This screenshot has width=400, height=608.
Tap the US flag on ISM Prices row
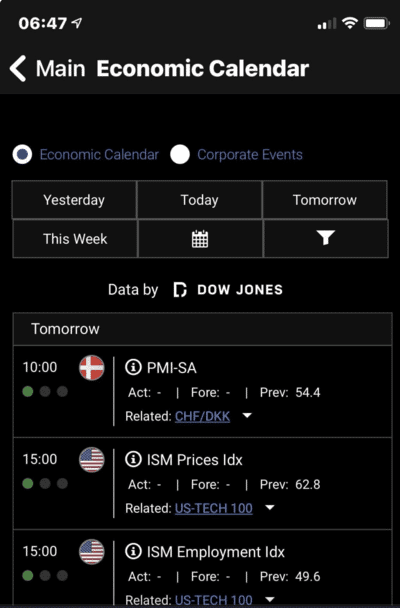(92, 460)
